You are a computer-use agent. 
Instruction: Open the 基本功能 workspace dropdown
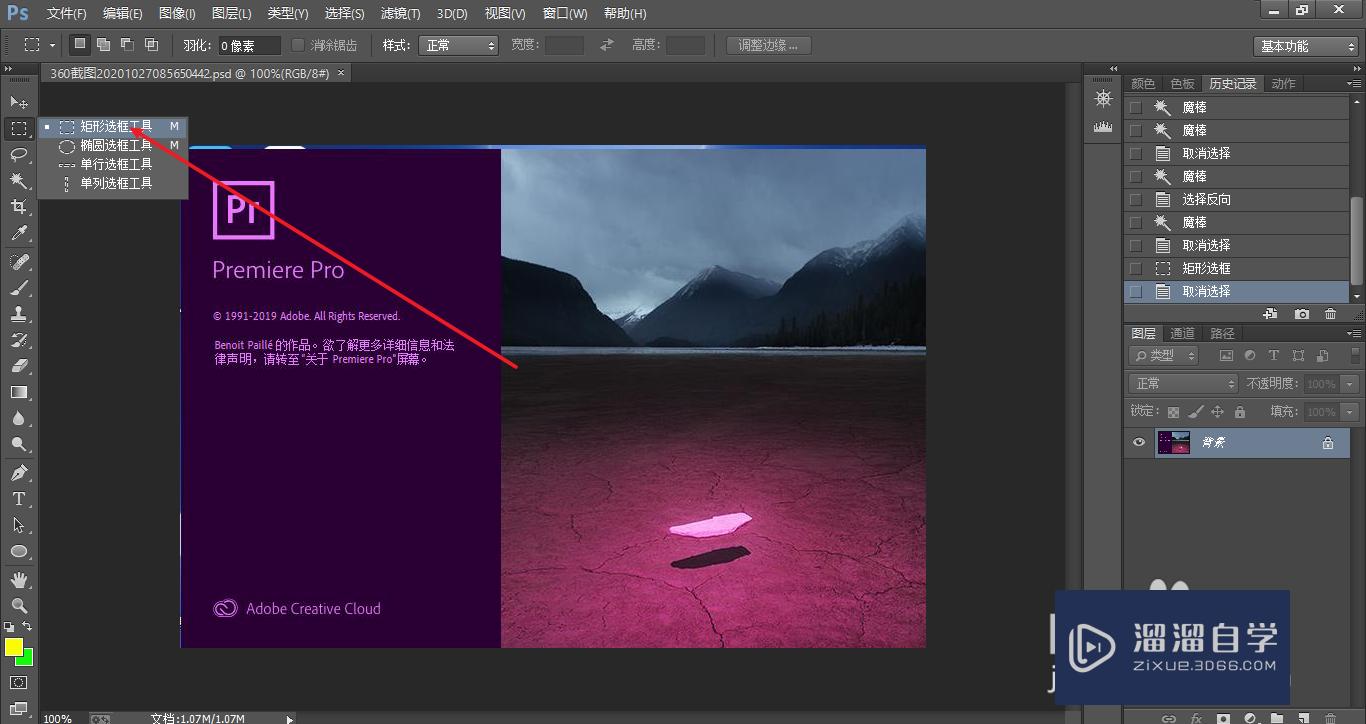[1306, 46]
